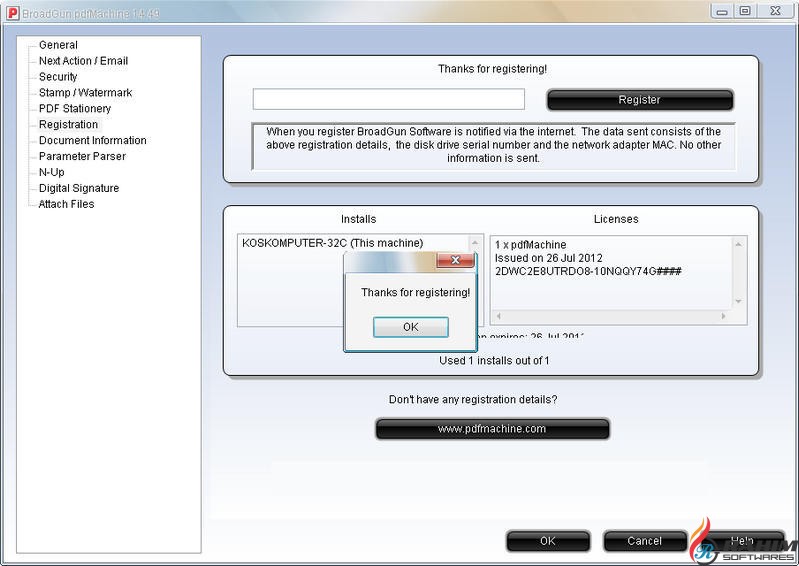Click 'Issued on 26 Jul 2012' license line
Screen dimensions: 799x566
point(548,258)
